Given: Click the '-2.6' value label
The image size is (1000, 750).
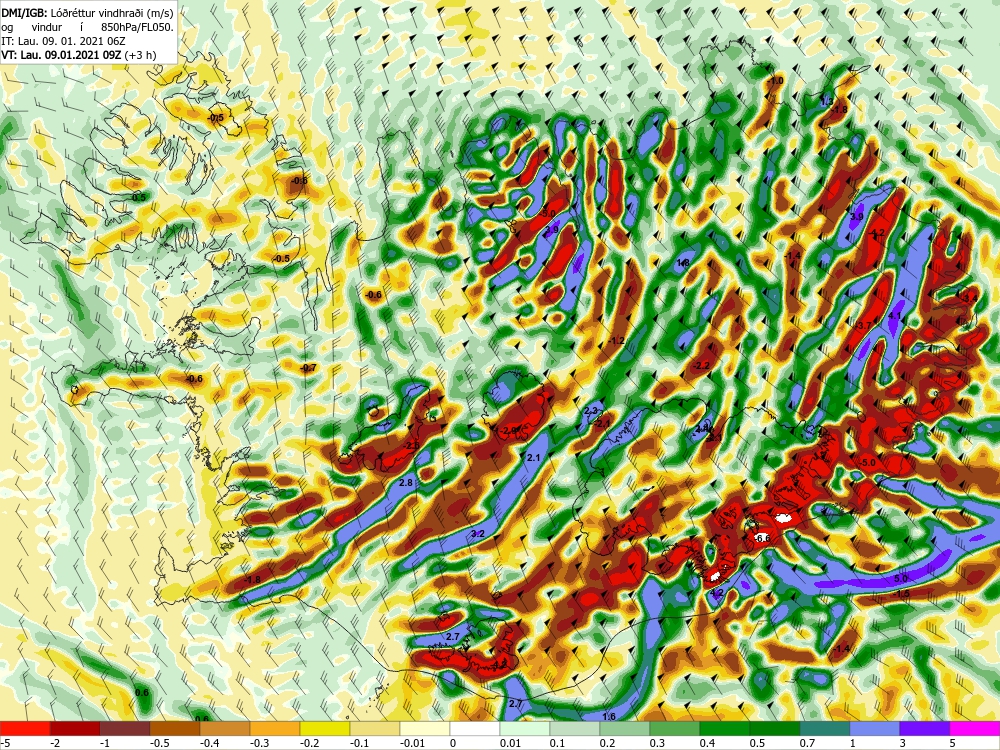Looking at the screenshot, I should [413, 445].
